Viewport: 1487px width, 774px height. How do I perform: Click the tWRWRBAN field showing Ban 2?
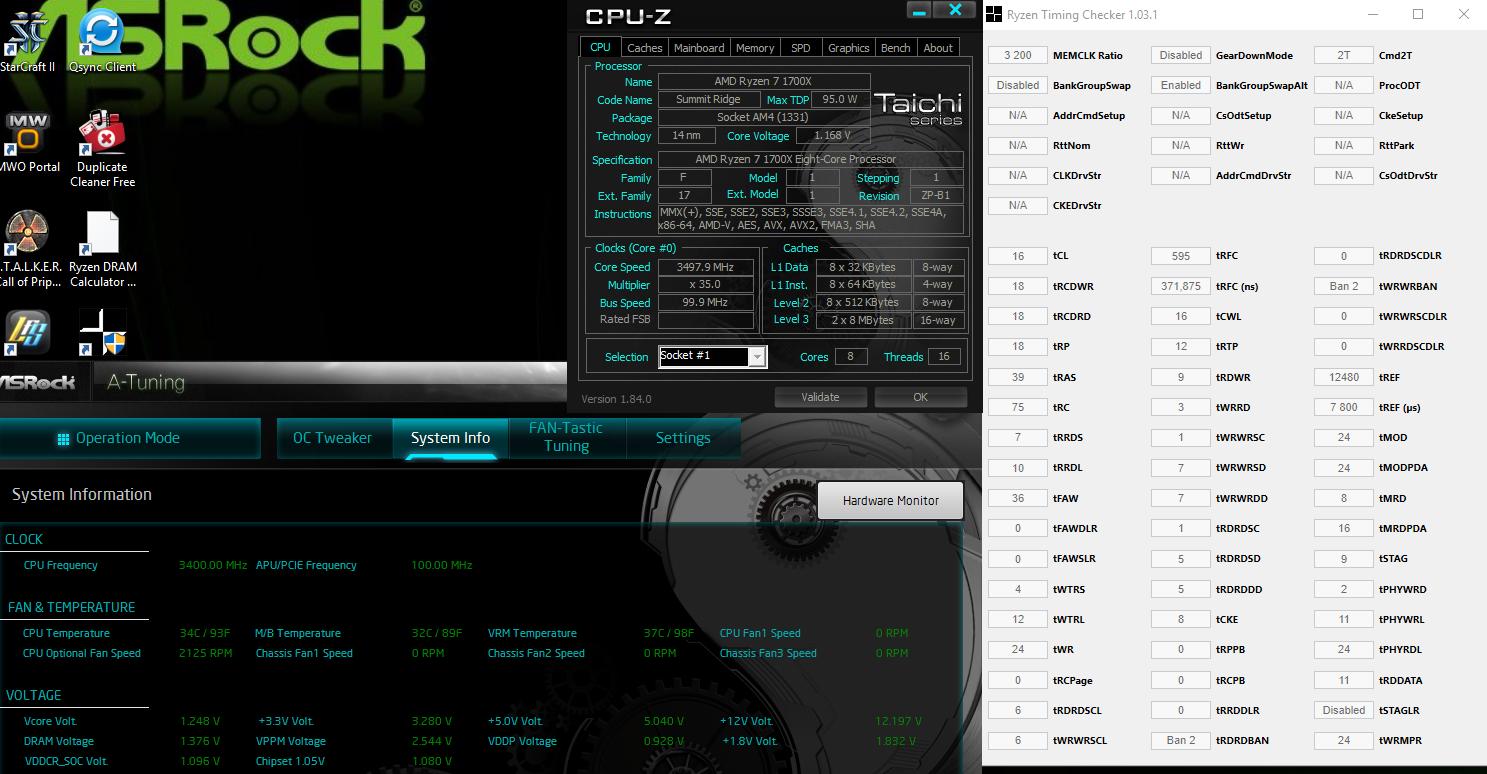1344,286
